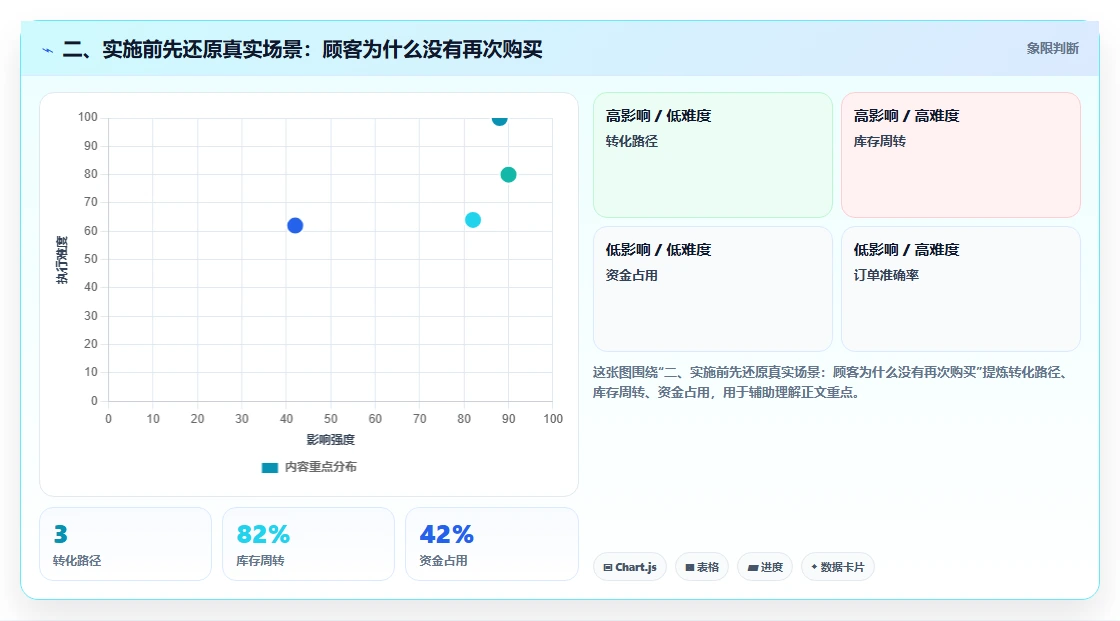Click the 表格 tag chip
This screenshot has width=1120, height=621.
pyautogui.click(x=702, y=567)
